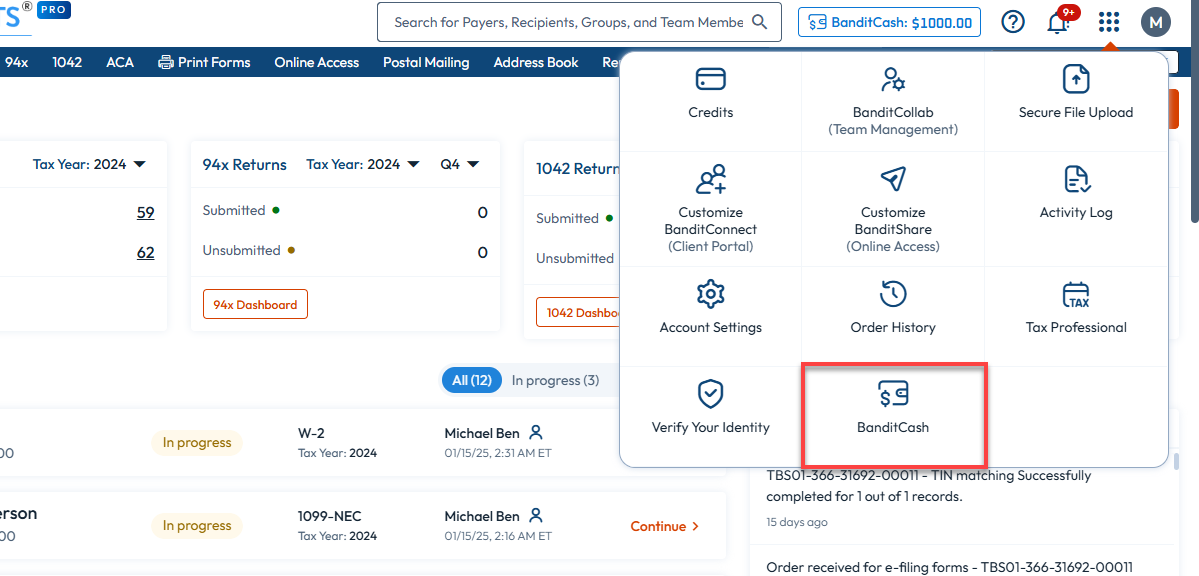Open the BanditCash wallet icon in menu
The width and height of the screenshot is (1199, 576).
pos(892,393)
